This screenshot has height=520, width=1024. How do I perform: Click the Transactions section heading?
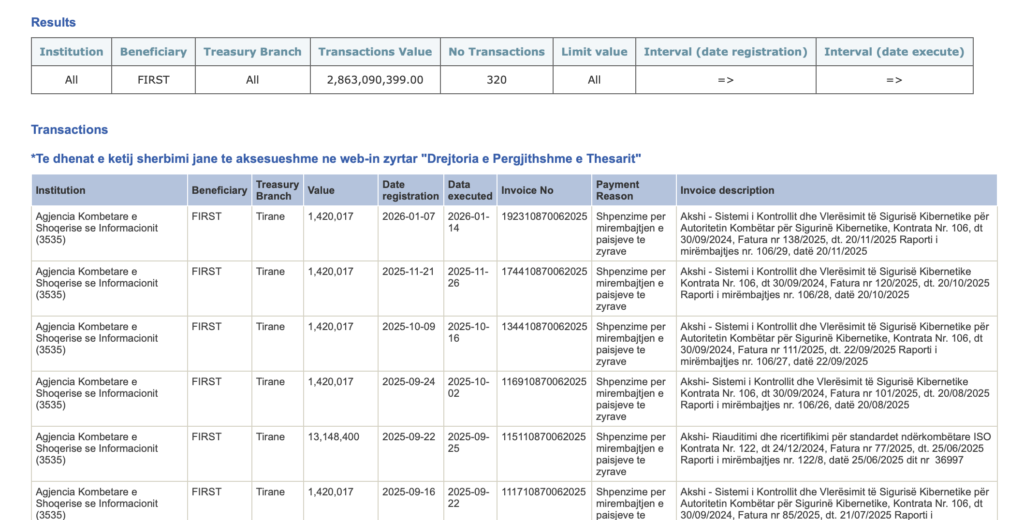tap(69, 130)
